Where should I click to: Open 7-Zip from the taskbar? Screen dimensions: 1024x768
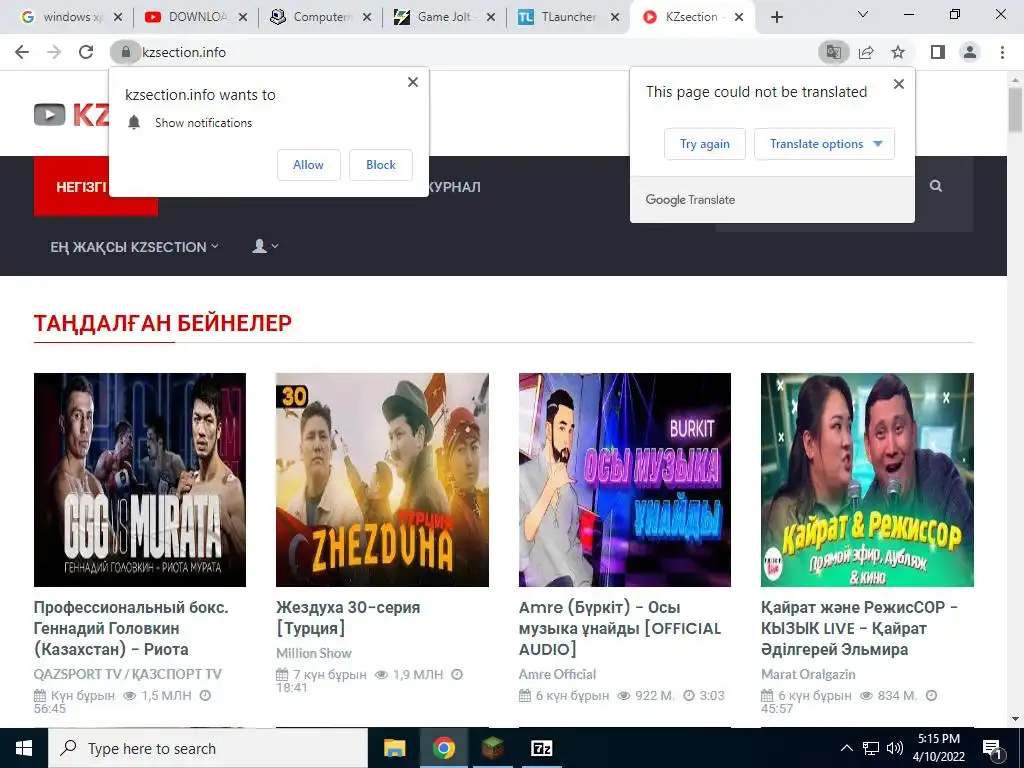click(542, 748)
